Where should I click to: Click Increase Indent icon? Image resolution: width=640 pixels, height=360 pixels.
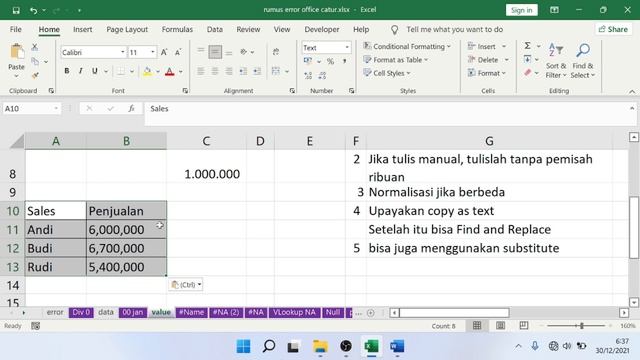[257, 71]
